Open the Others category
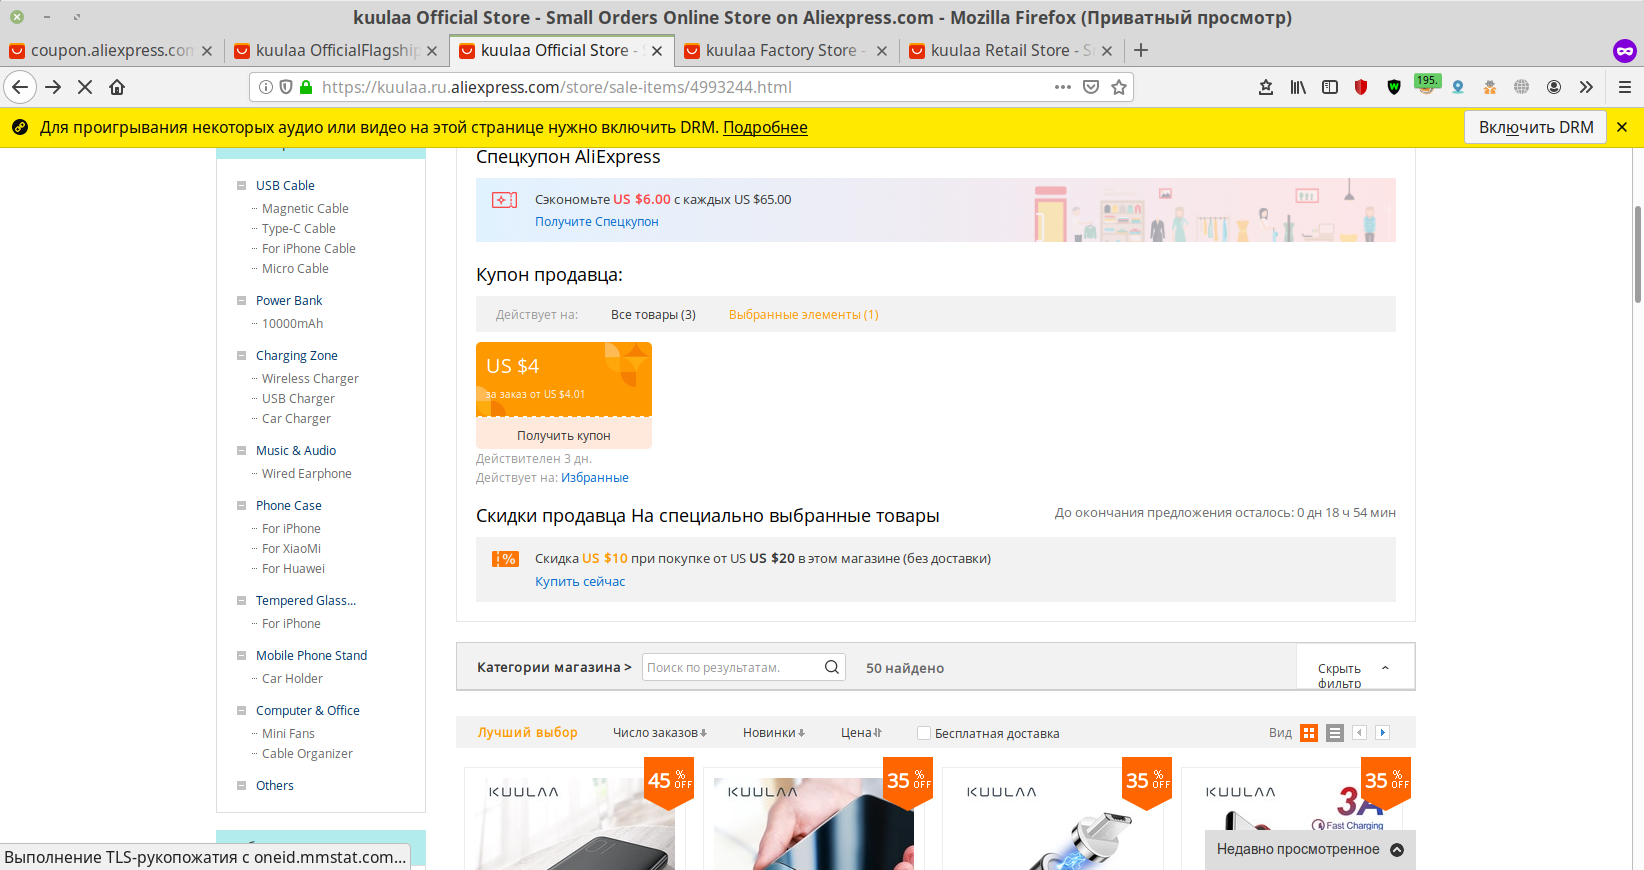Screen dimensions: 1644x870 (275, 786)
